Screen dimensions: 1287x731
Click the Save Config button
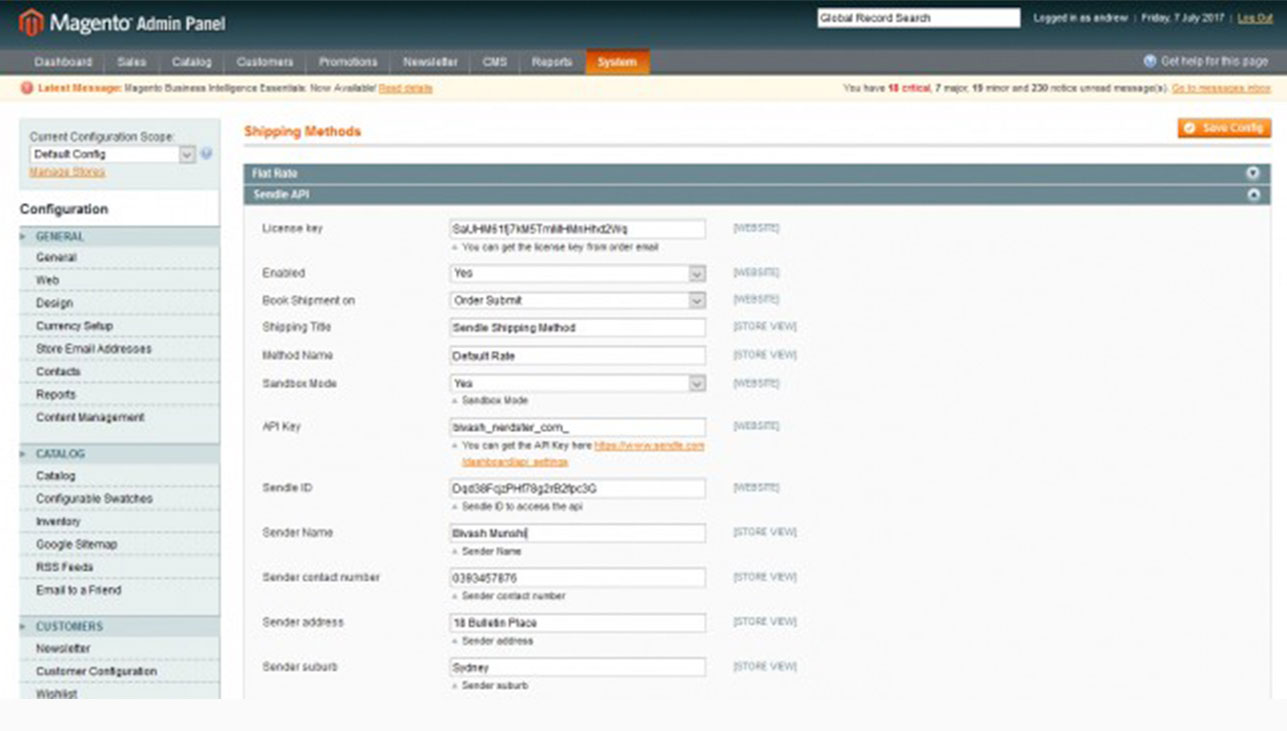[1224, 128]
